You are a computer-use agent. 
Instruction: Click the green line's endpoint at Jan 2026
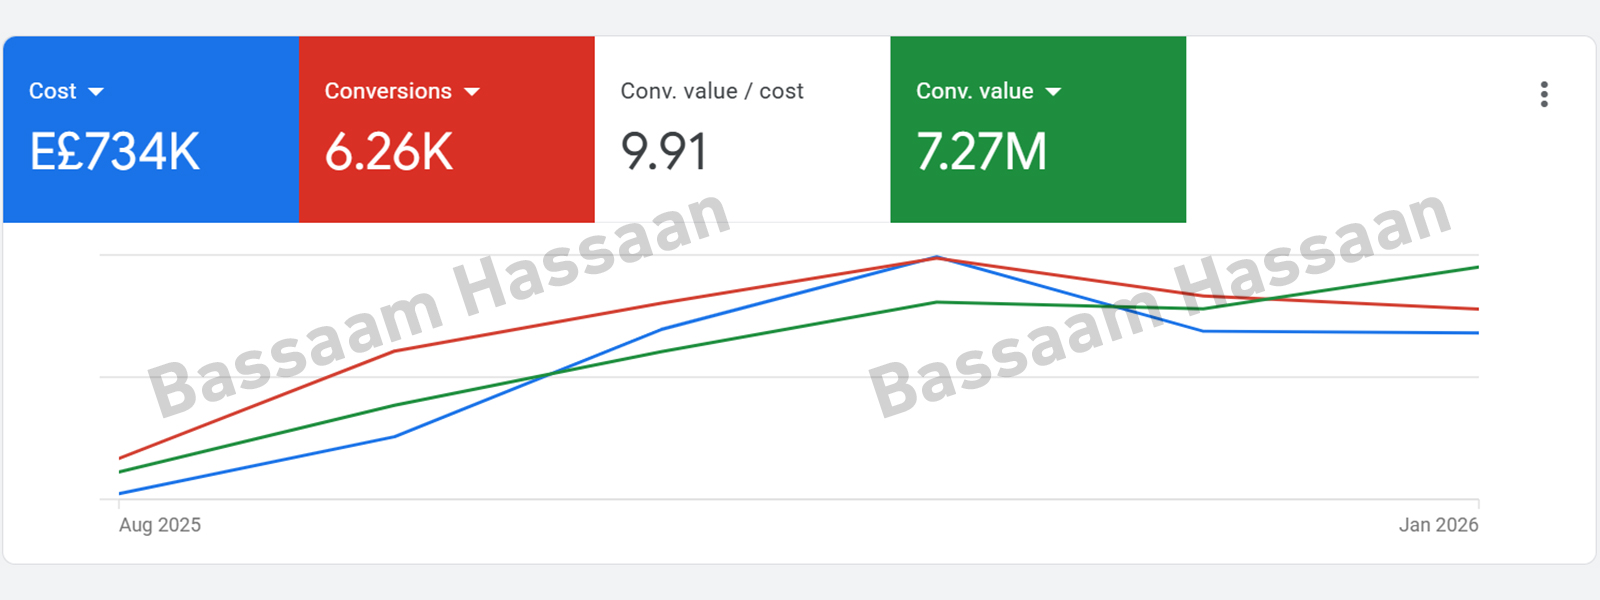[1477, 267]
